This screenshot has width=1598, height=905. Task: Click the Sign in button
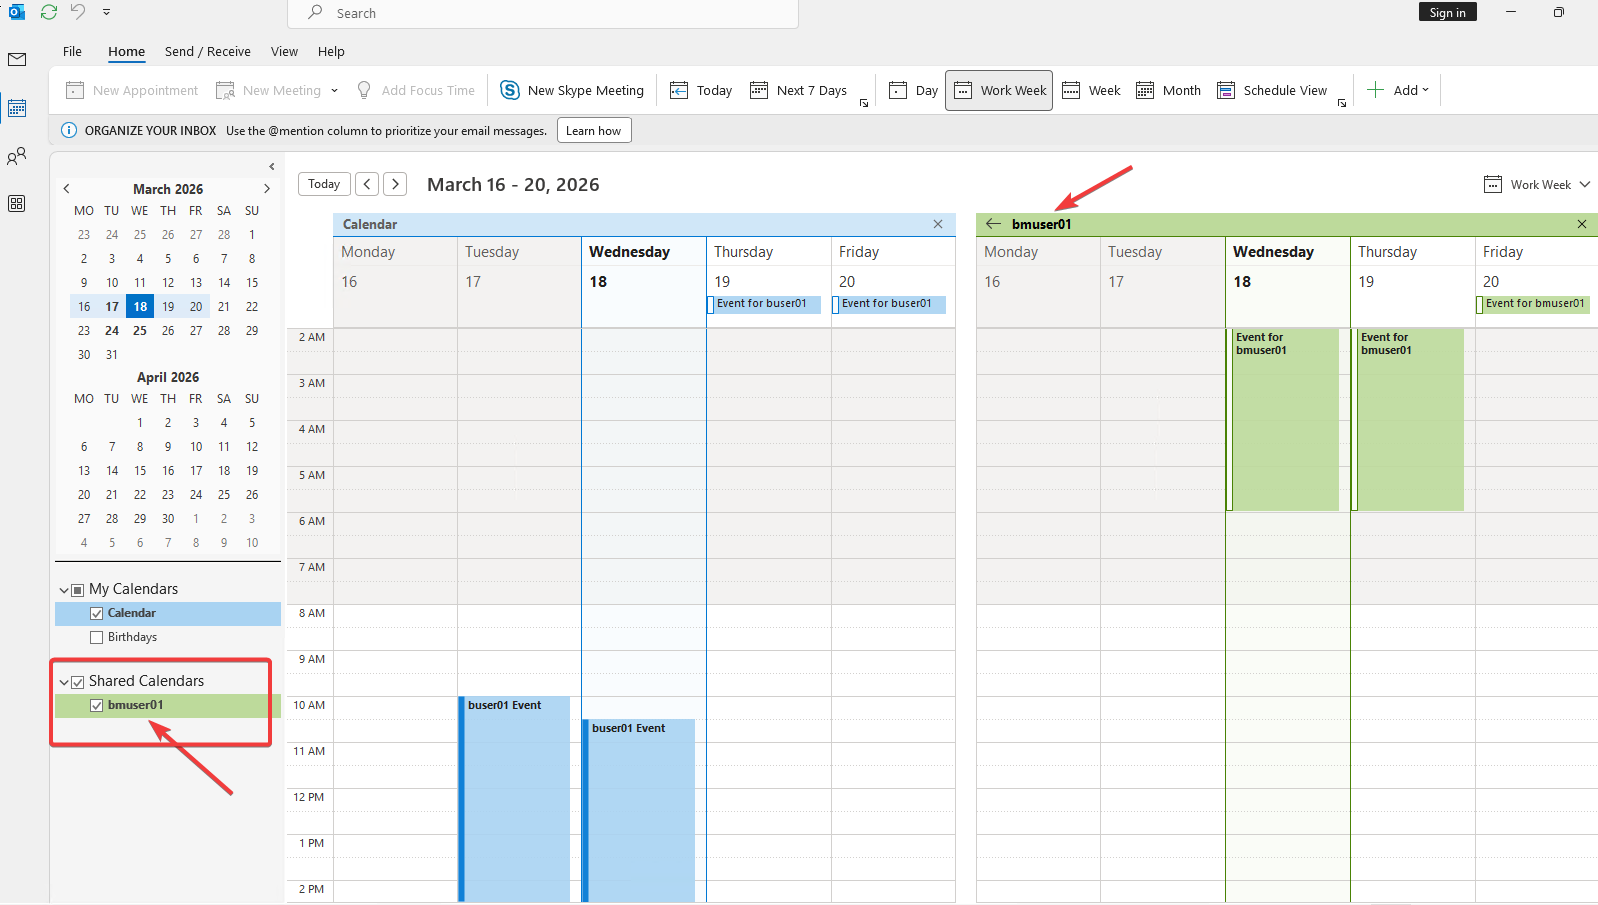point(1446,12)
